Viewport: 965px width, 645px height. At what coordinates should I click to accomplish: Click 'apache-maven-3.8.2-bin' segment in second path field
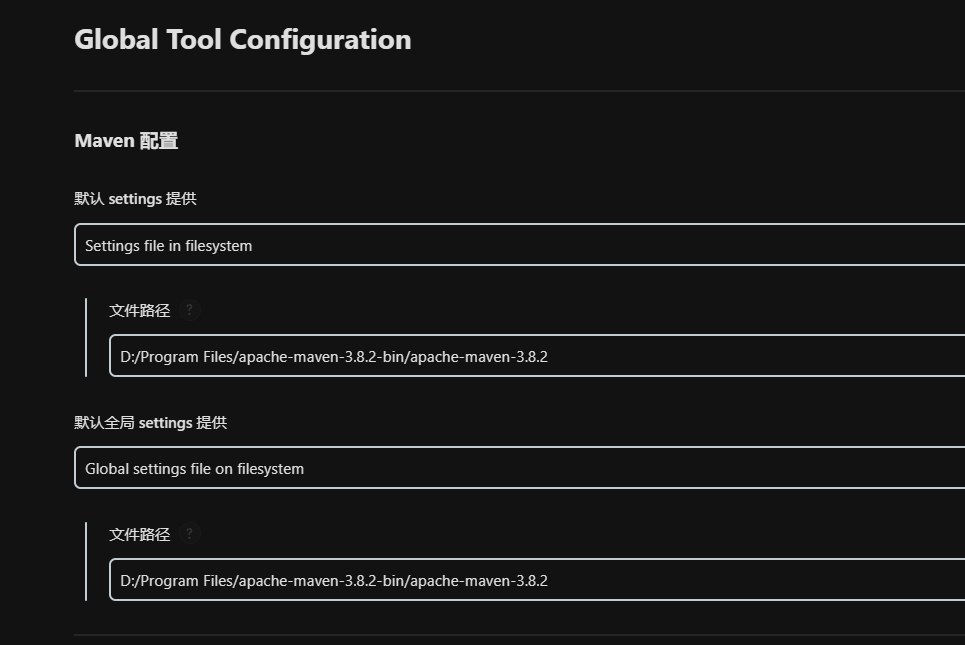[x=321, y=581]
